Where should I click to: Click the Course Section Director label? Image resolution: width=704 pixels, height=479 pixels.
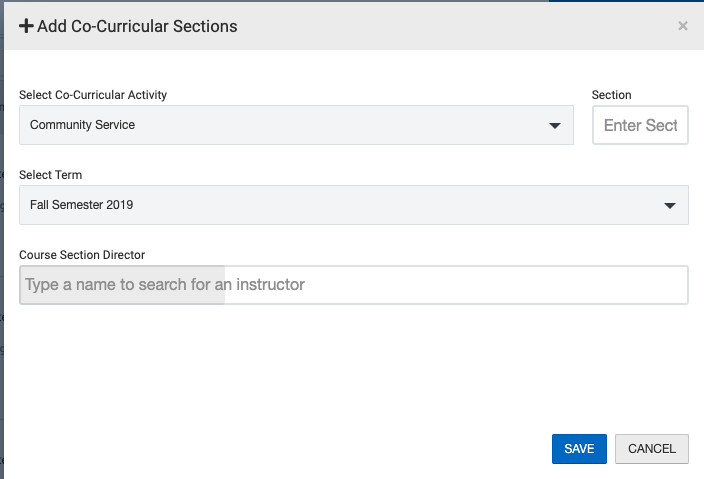(82, 255)
